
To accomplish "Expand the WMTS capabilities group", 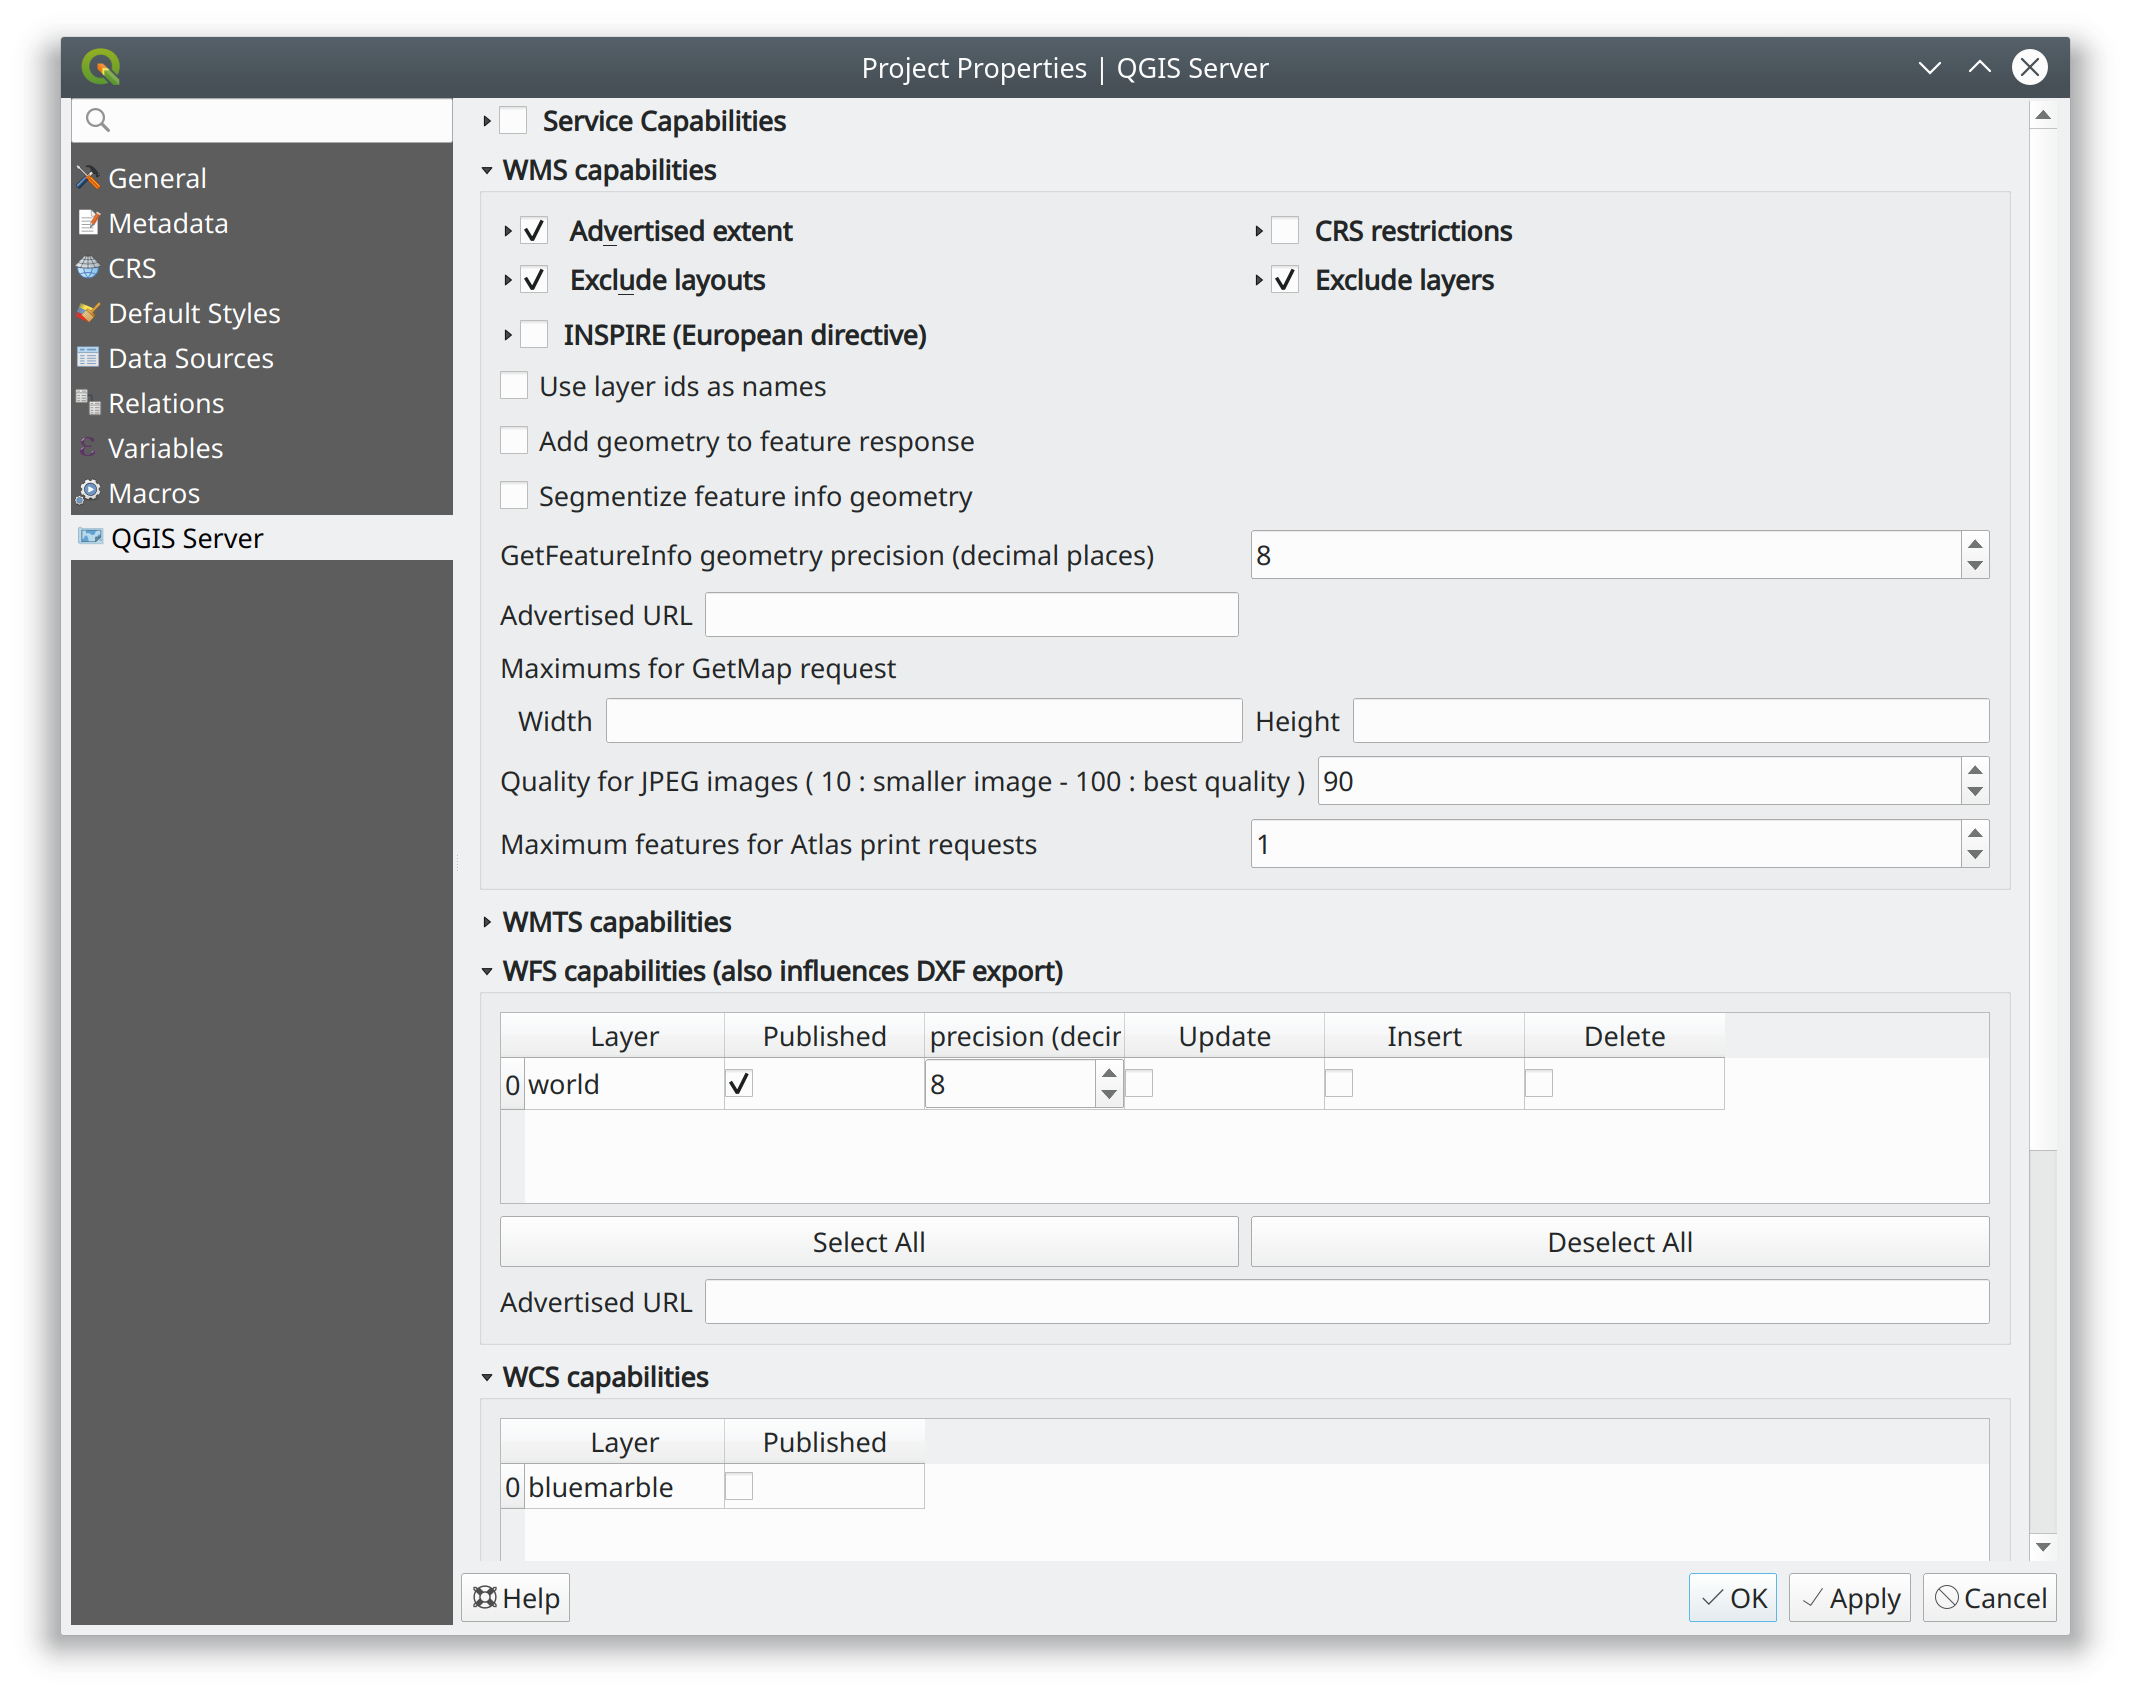I will click(x=487, y=922).
